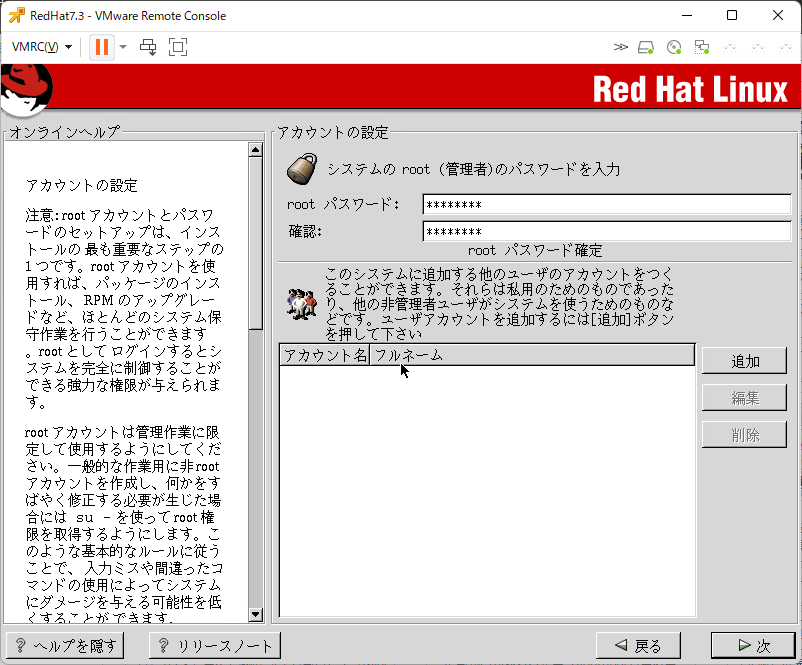Expand the device toolbar chevrons

(x=620, y=47)
